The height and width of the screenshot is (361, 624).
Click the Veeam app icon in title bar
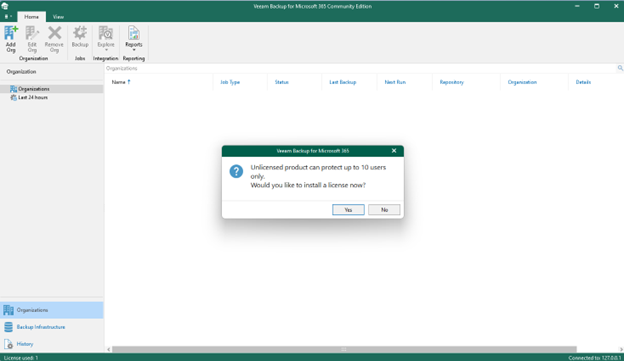click(5, 6)
